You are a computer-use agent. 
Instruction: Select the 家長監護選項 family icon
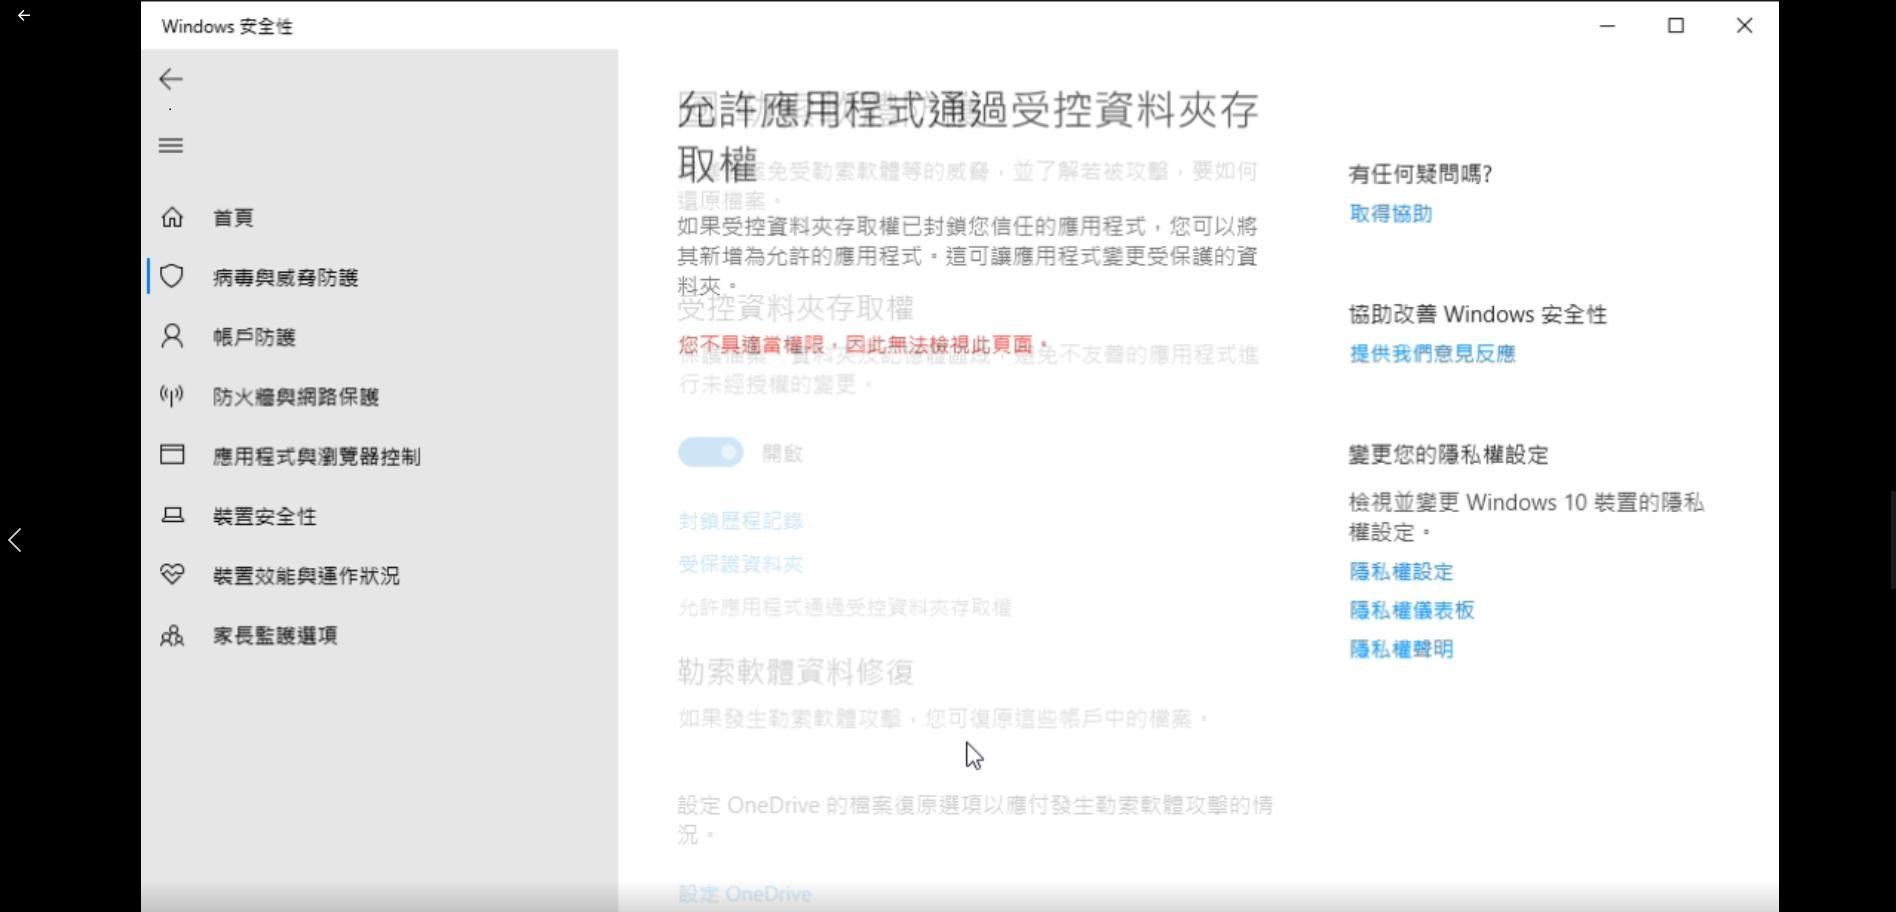coord(172,635)
